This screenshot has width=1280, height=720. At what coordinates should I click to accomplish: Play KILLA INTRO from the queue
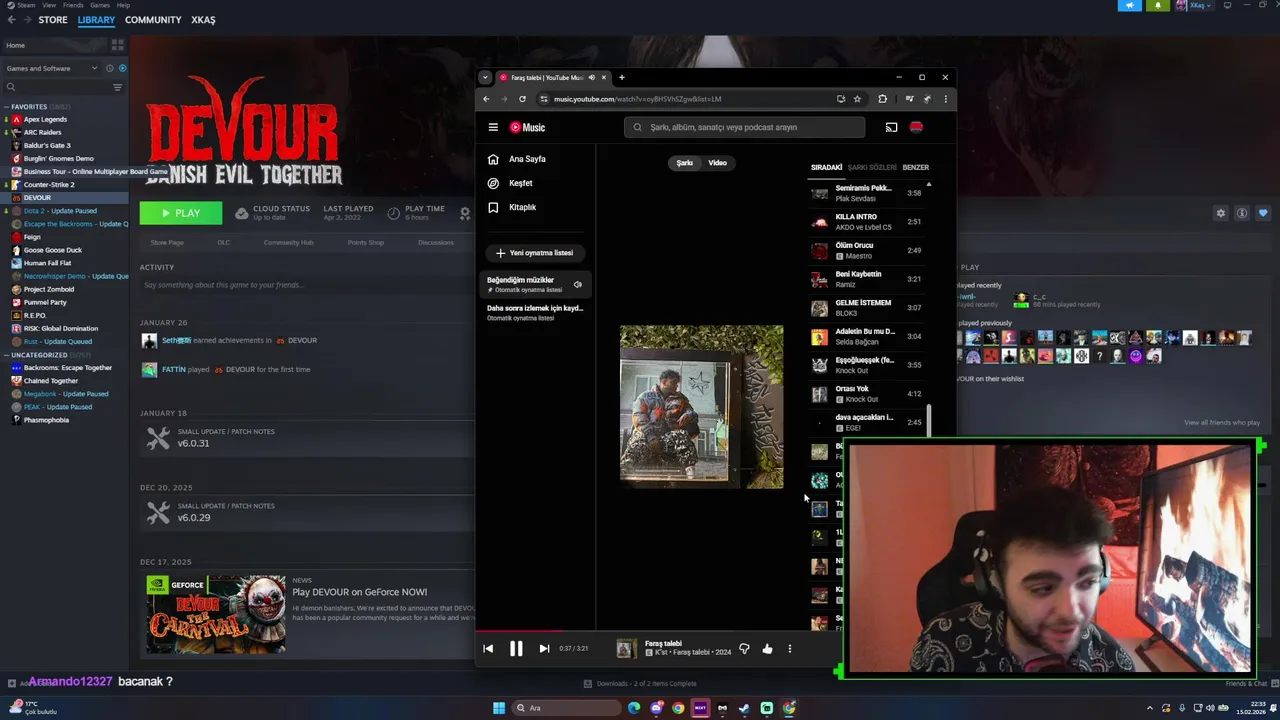click(x=866, y=222)
